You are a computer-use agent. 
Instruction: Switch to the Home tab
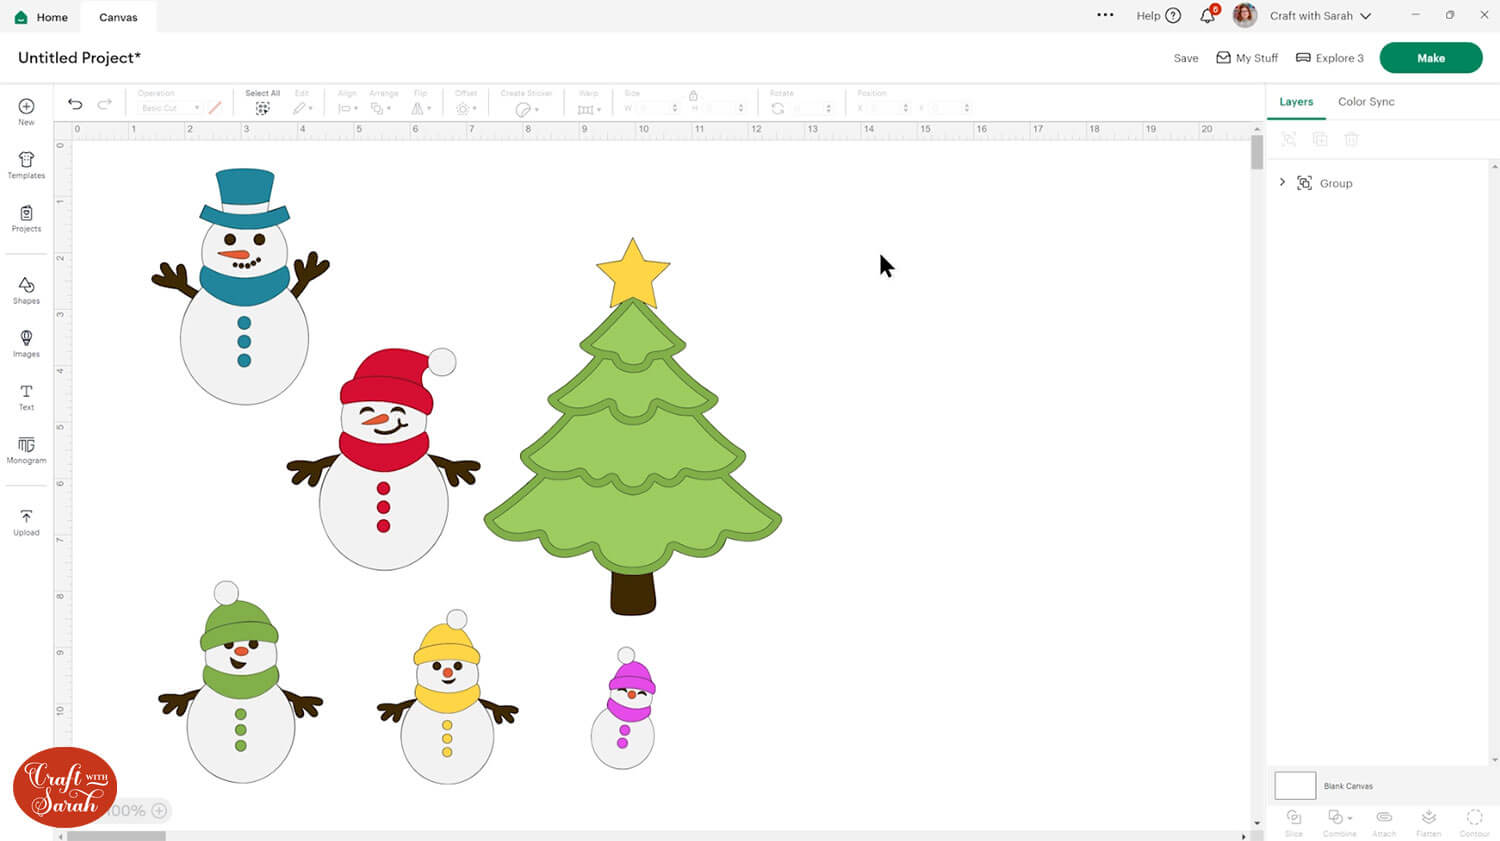pyautogui.click(x=42, y=17)
